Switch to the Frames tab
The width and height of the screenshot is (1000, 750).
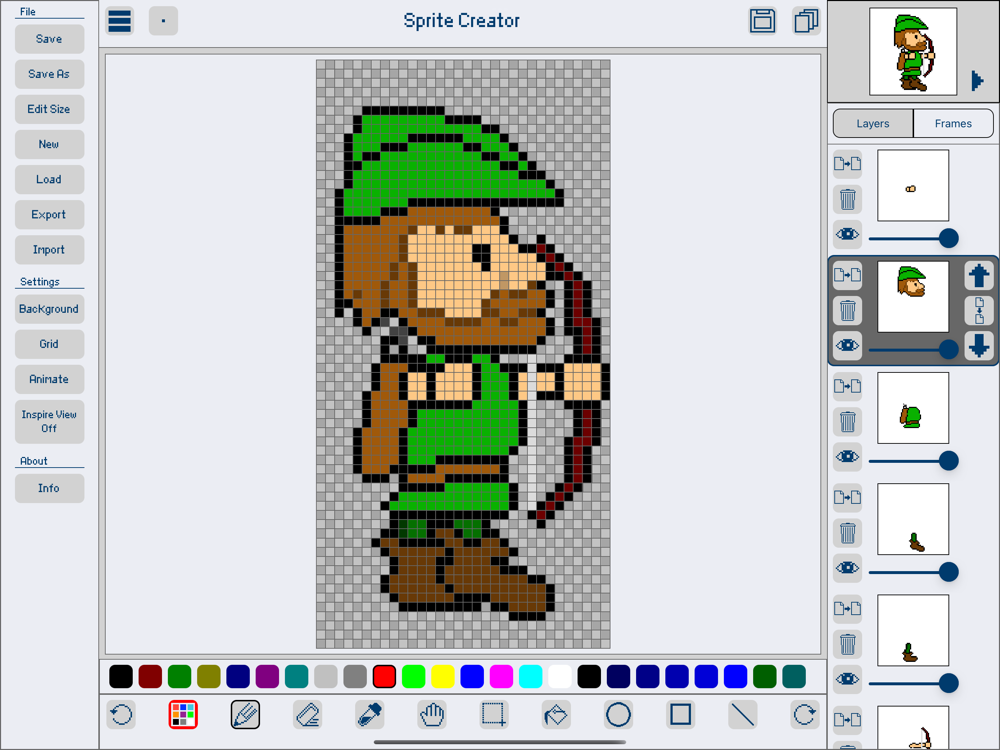pyautogui.click(x=953, y=123)
